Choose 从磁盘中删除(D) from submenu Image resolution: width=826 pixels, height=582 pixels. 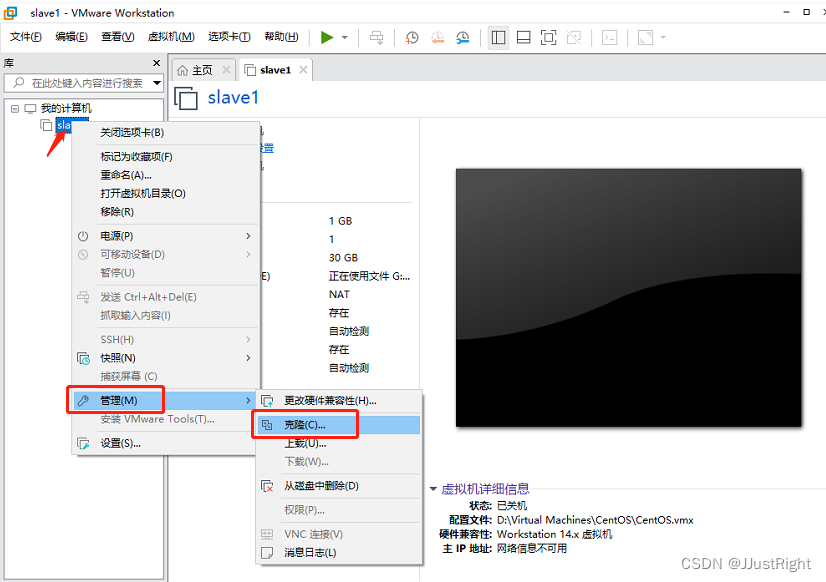339,486
